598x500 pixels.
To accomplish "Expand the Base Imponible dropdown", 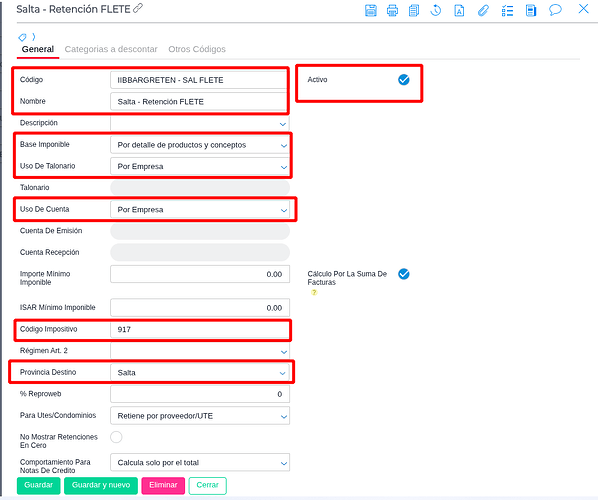I will (x=200, y=145).
